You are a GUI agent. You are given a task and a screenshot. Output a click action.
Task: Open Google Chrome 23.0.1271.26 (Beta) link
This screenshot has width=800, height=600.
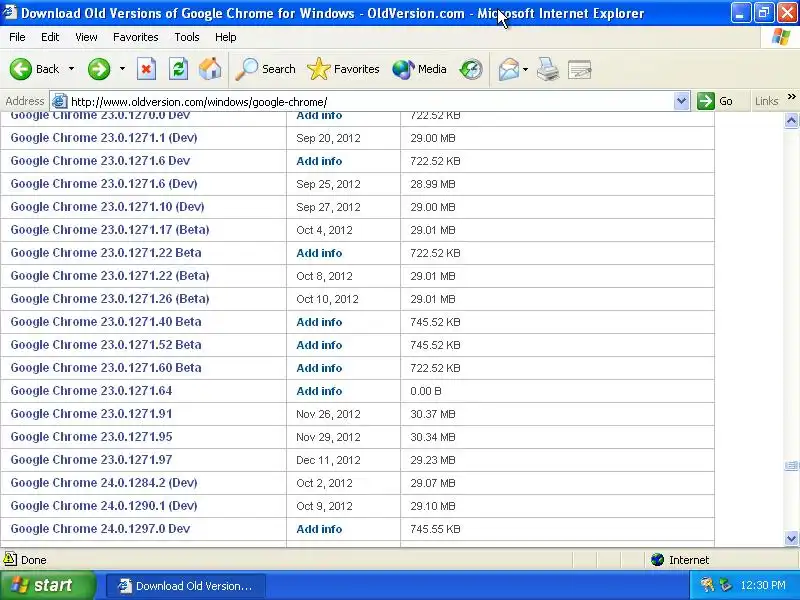click(110, 298)
